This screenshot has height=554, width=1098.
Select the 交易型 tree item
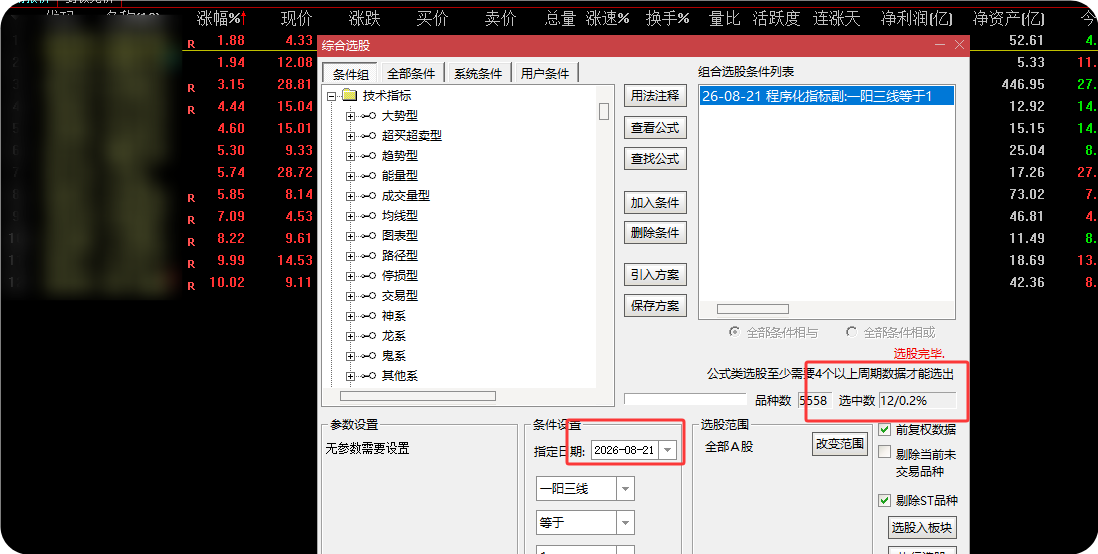point(400,296)
